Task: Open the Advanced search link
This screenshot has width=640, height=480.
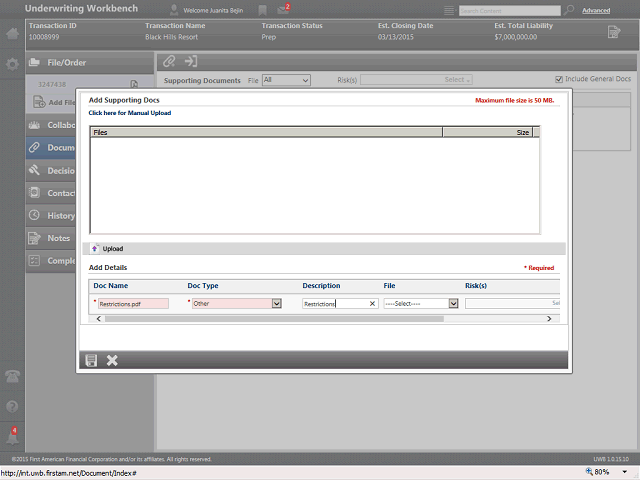Action: pyautogui.click(x=596, y=11)
